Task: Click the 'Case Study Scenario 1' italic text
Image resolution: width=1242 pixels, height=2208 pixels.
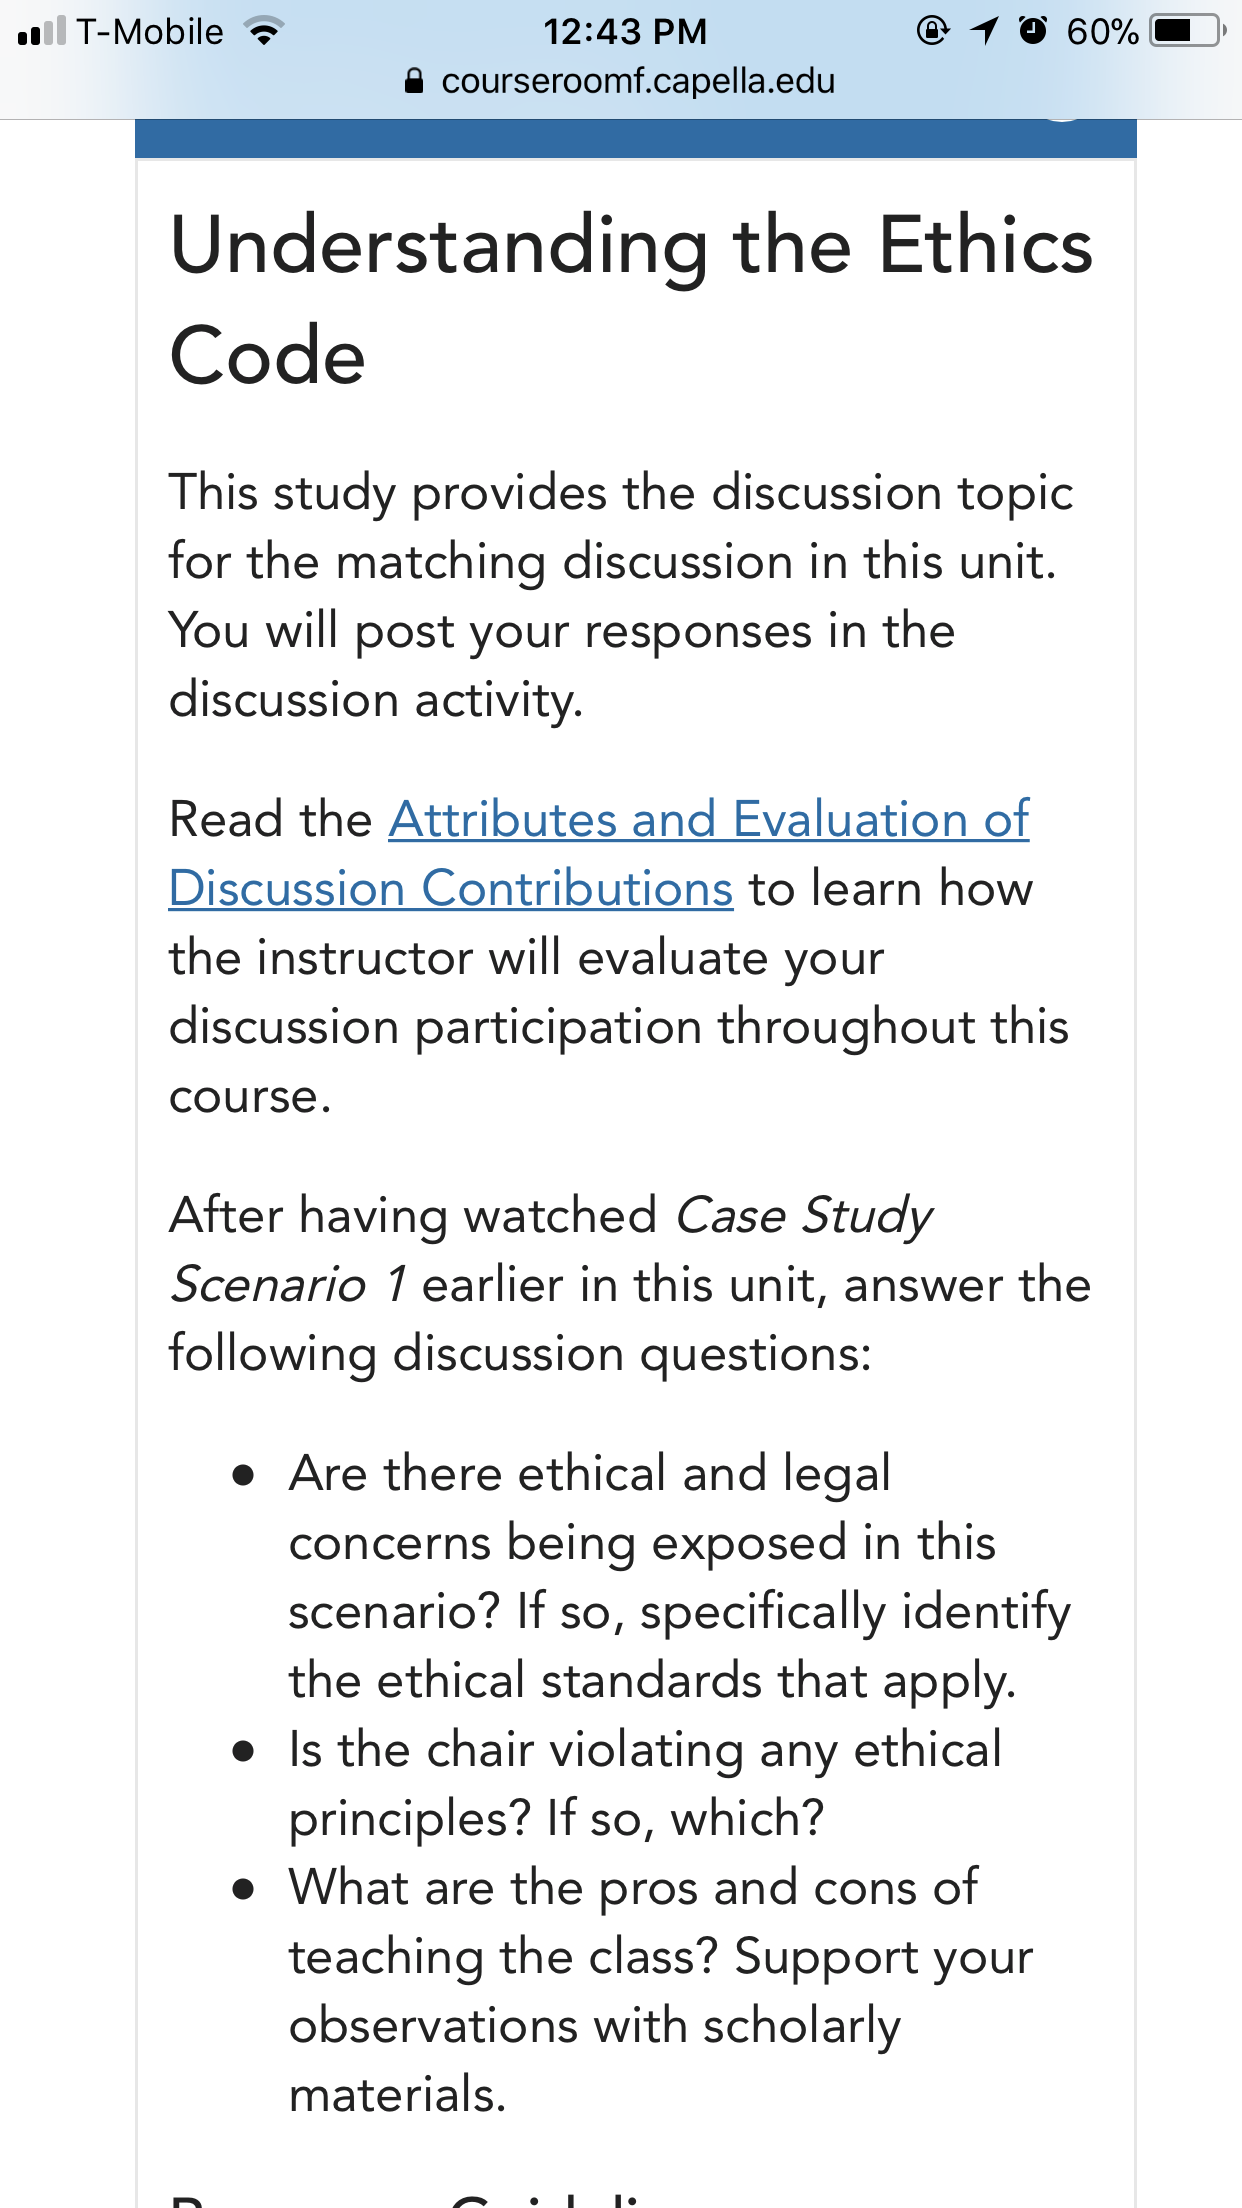Action: 551,1250
